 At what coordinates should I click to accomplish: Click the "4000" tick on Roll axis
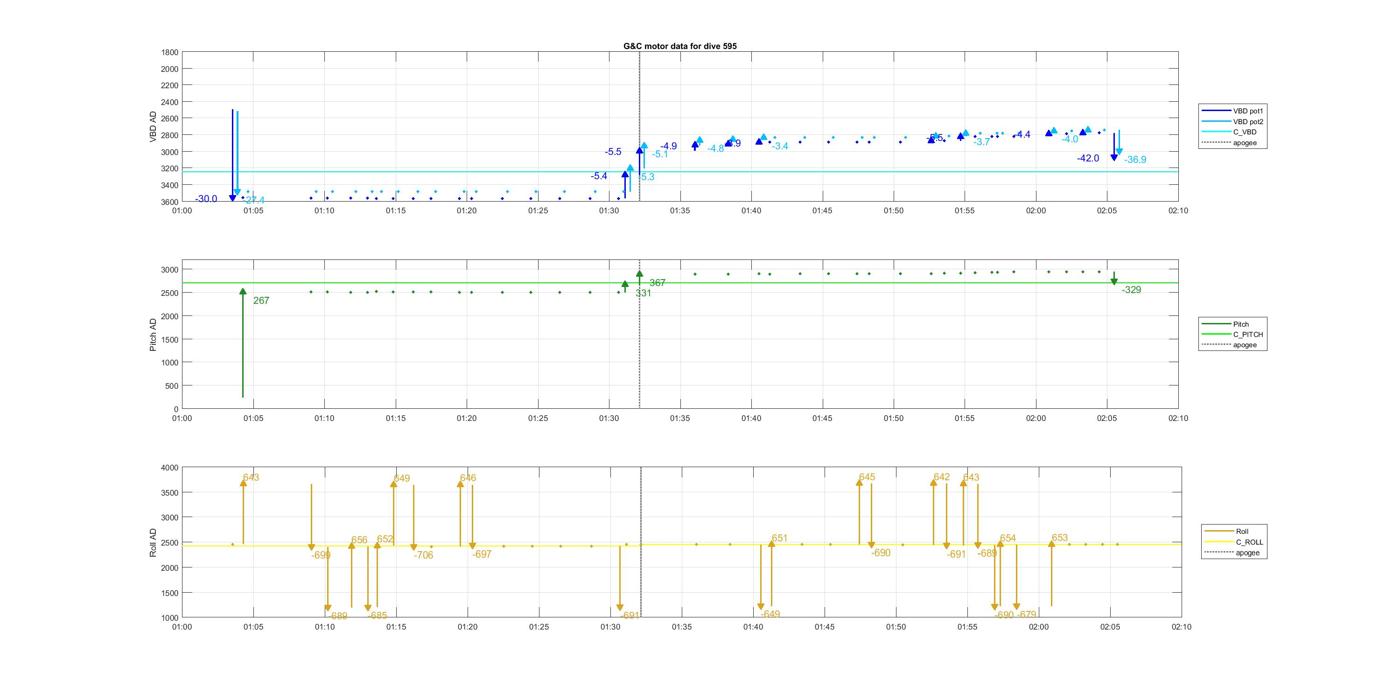click(170, 468)
